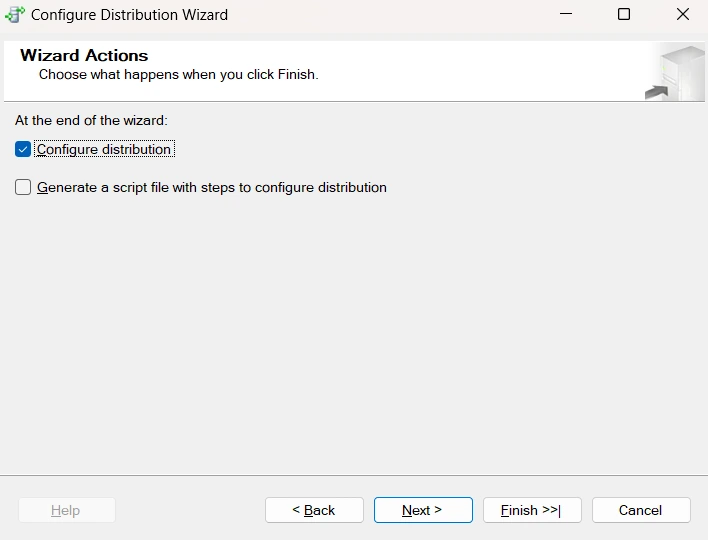The width and height of the screenshot is (708, 540).
Task: Click the Wizard Actions heading
Action: tap(84, 56)
